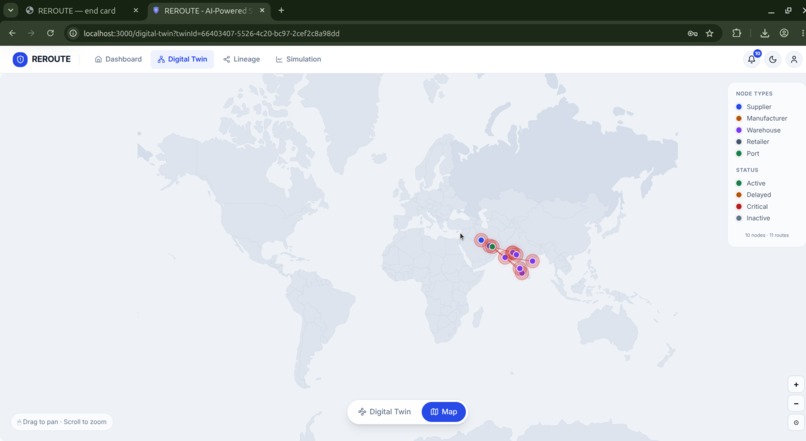Open the notifications bell
The height and width of the screenshot is (441, 806).
point(752,60)
